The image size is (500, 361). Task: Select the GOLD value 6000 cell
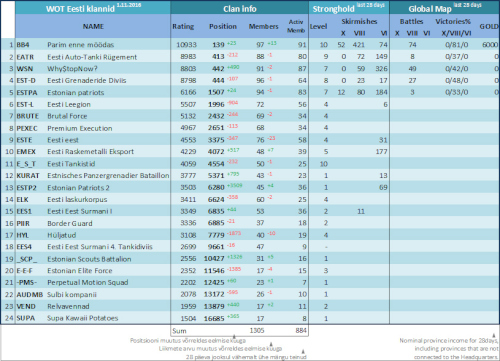(x=490, y=45)
